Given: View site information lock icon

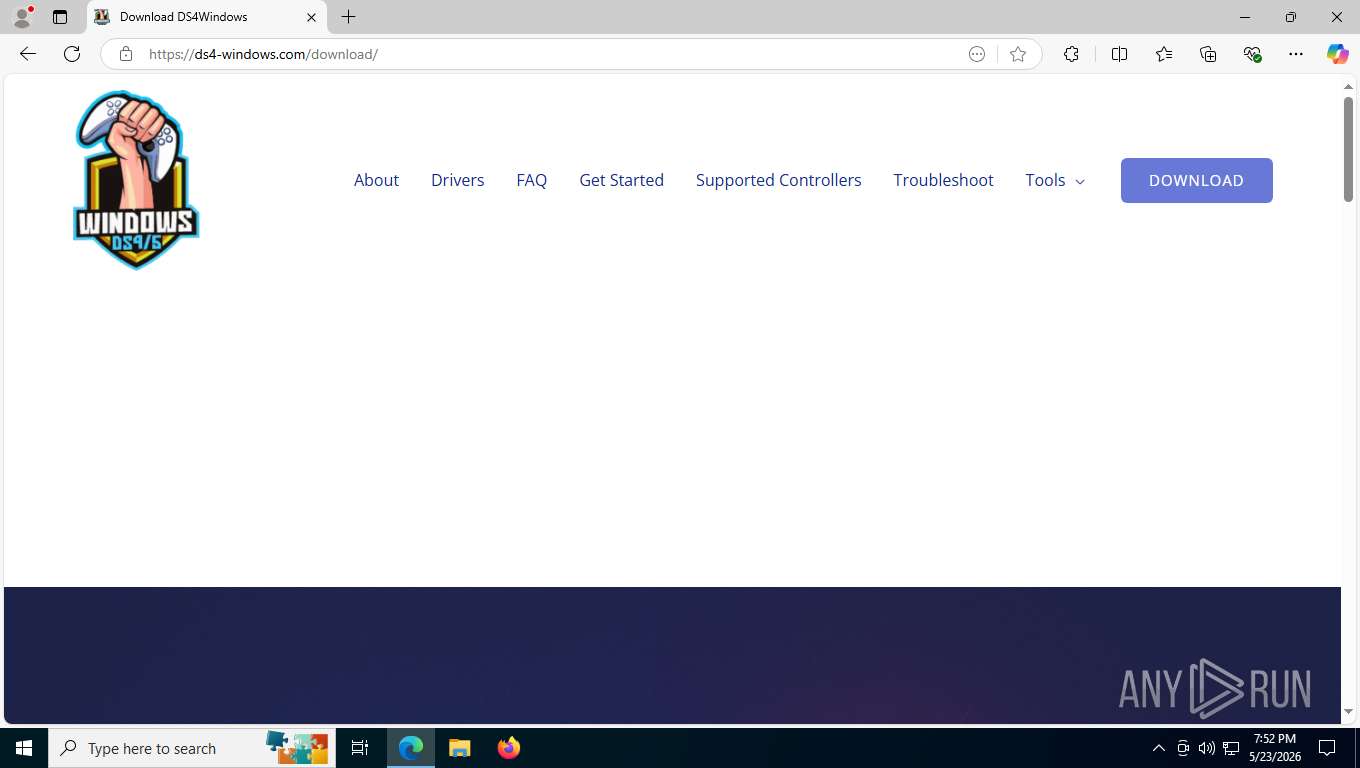Looking at the screenshot, I should click(125, 54).
